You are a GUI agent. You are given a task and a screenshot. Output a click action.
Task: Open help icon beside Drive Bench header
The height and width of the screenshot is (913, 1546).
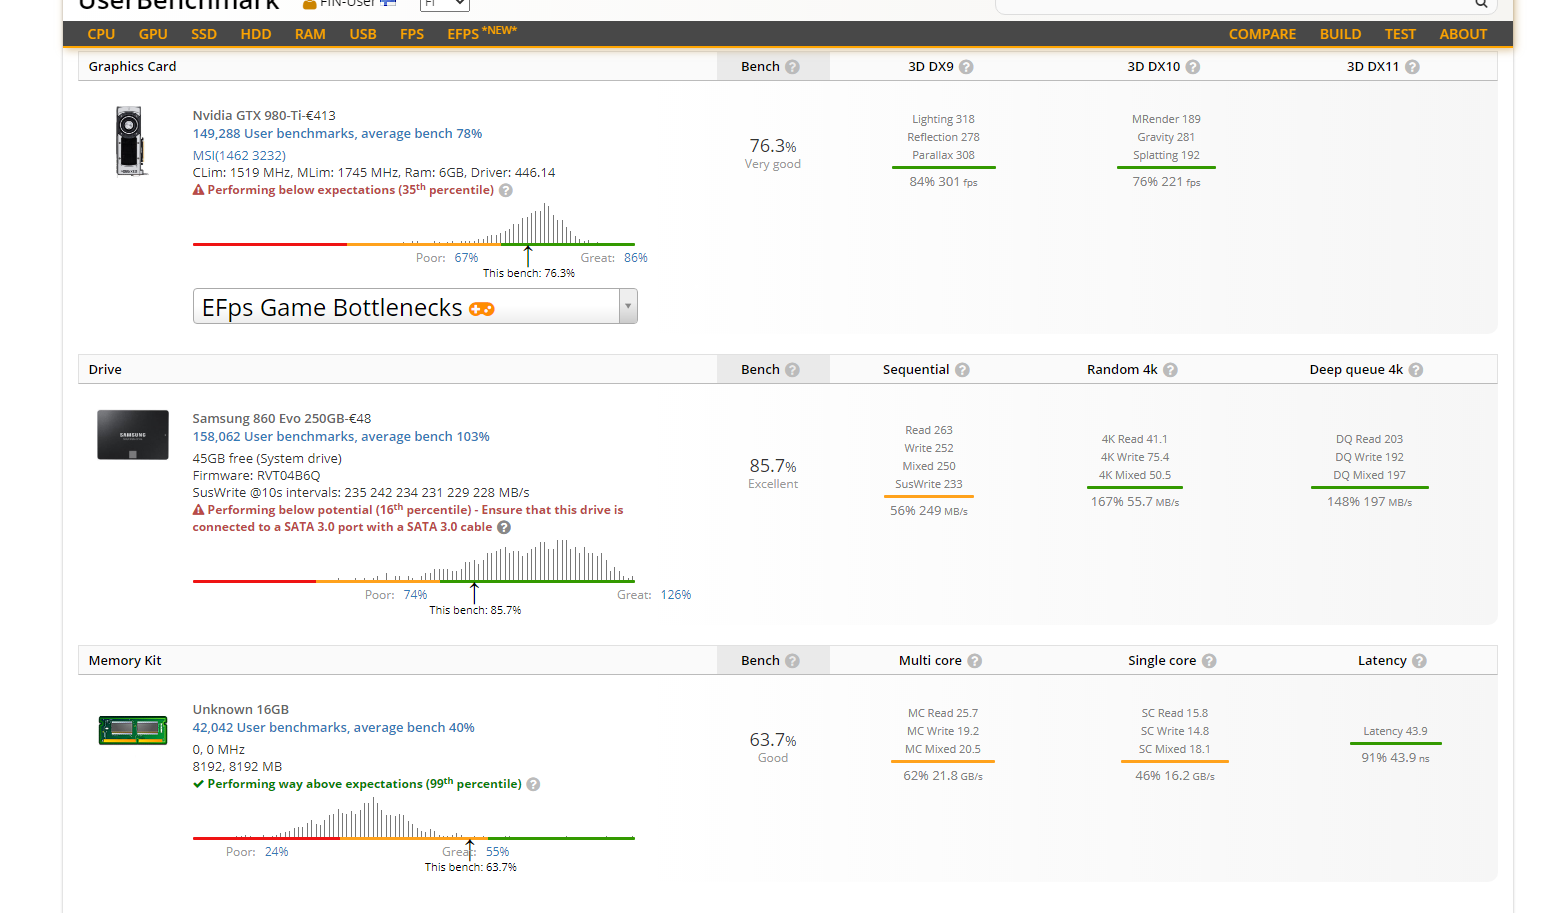[792, 370]
